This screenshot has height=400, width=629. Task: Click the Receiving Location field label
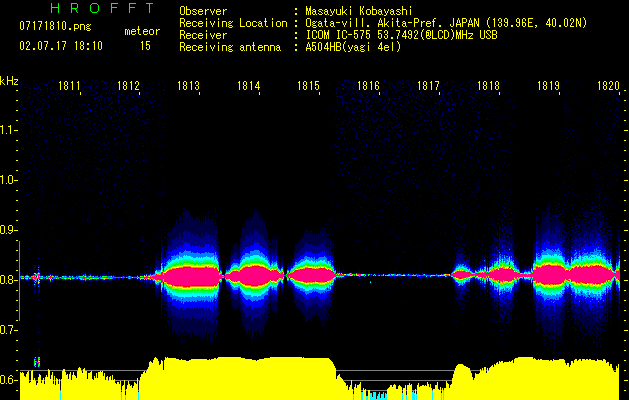pyautogui.click(x=233, y=23)
